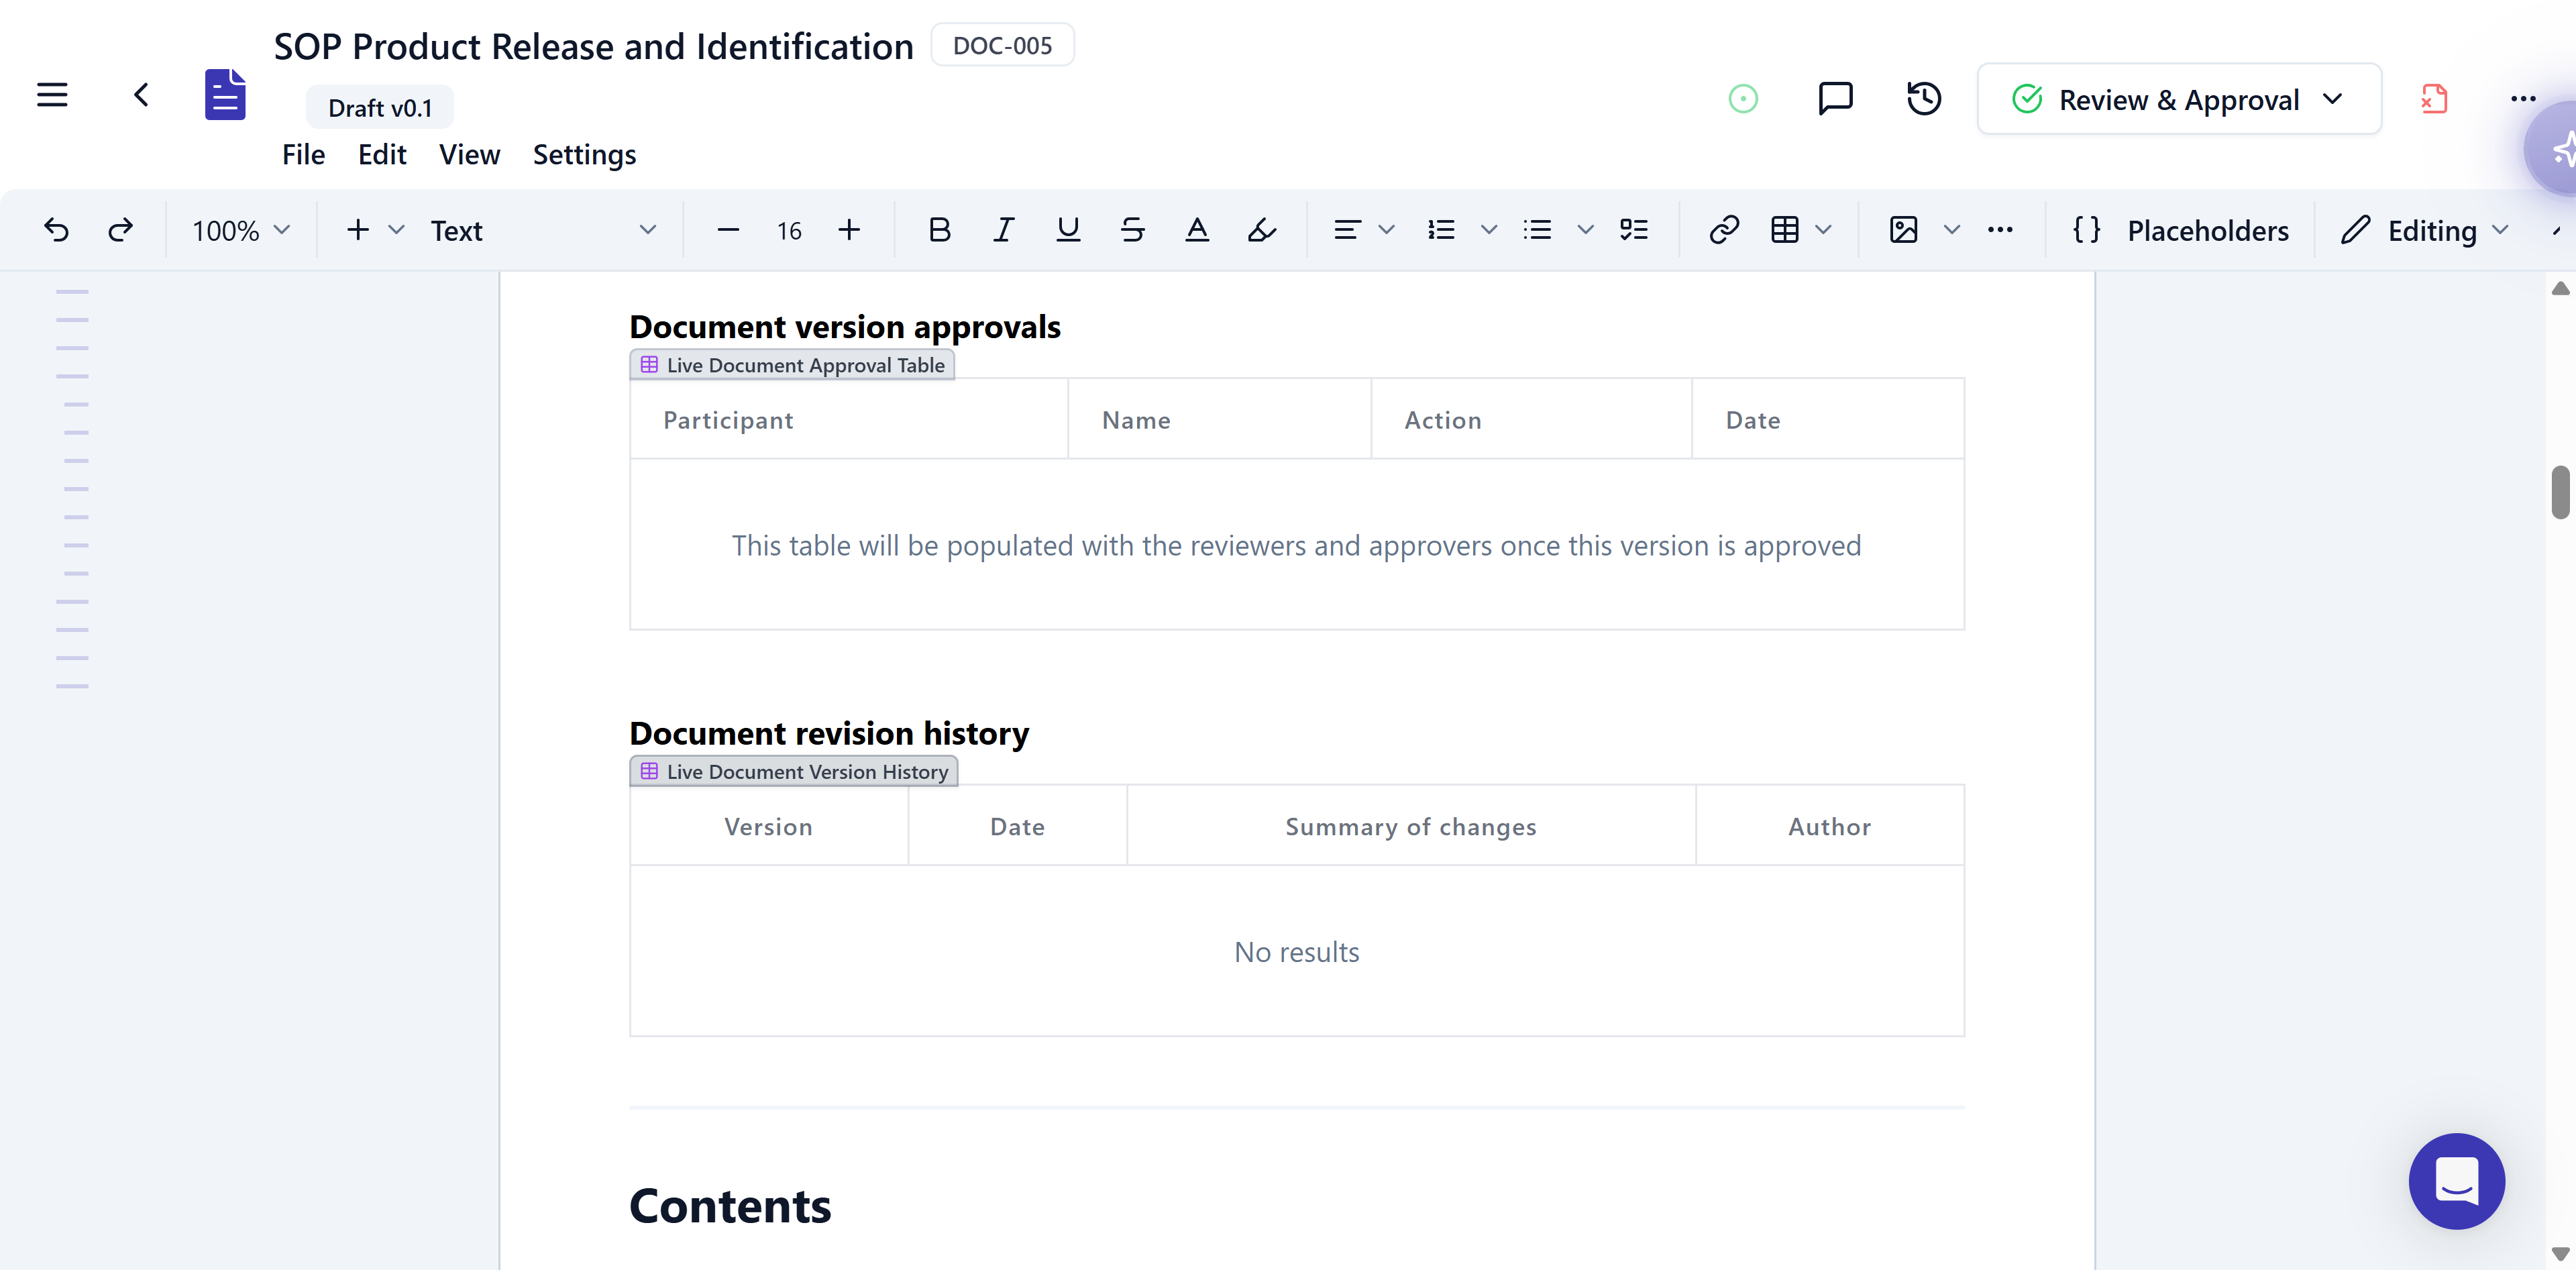Open the Editing mode dropdown
Screen dimensions: 2576x1270
coord(2425,230)
